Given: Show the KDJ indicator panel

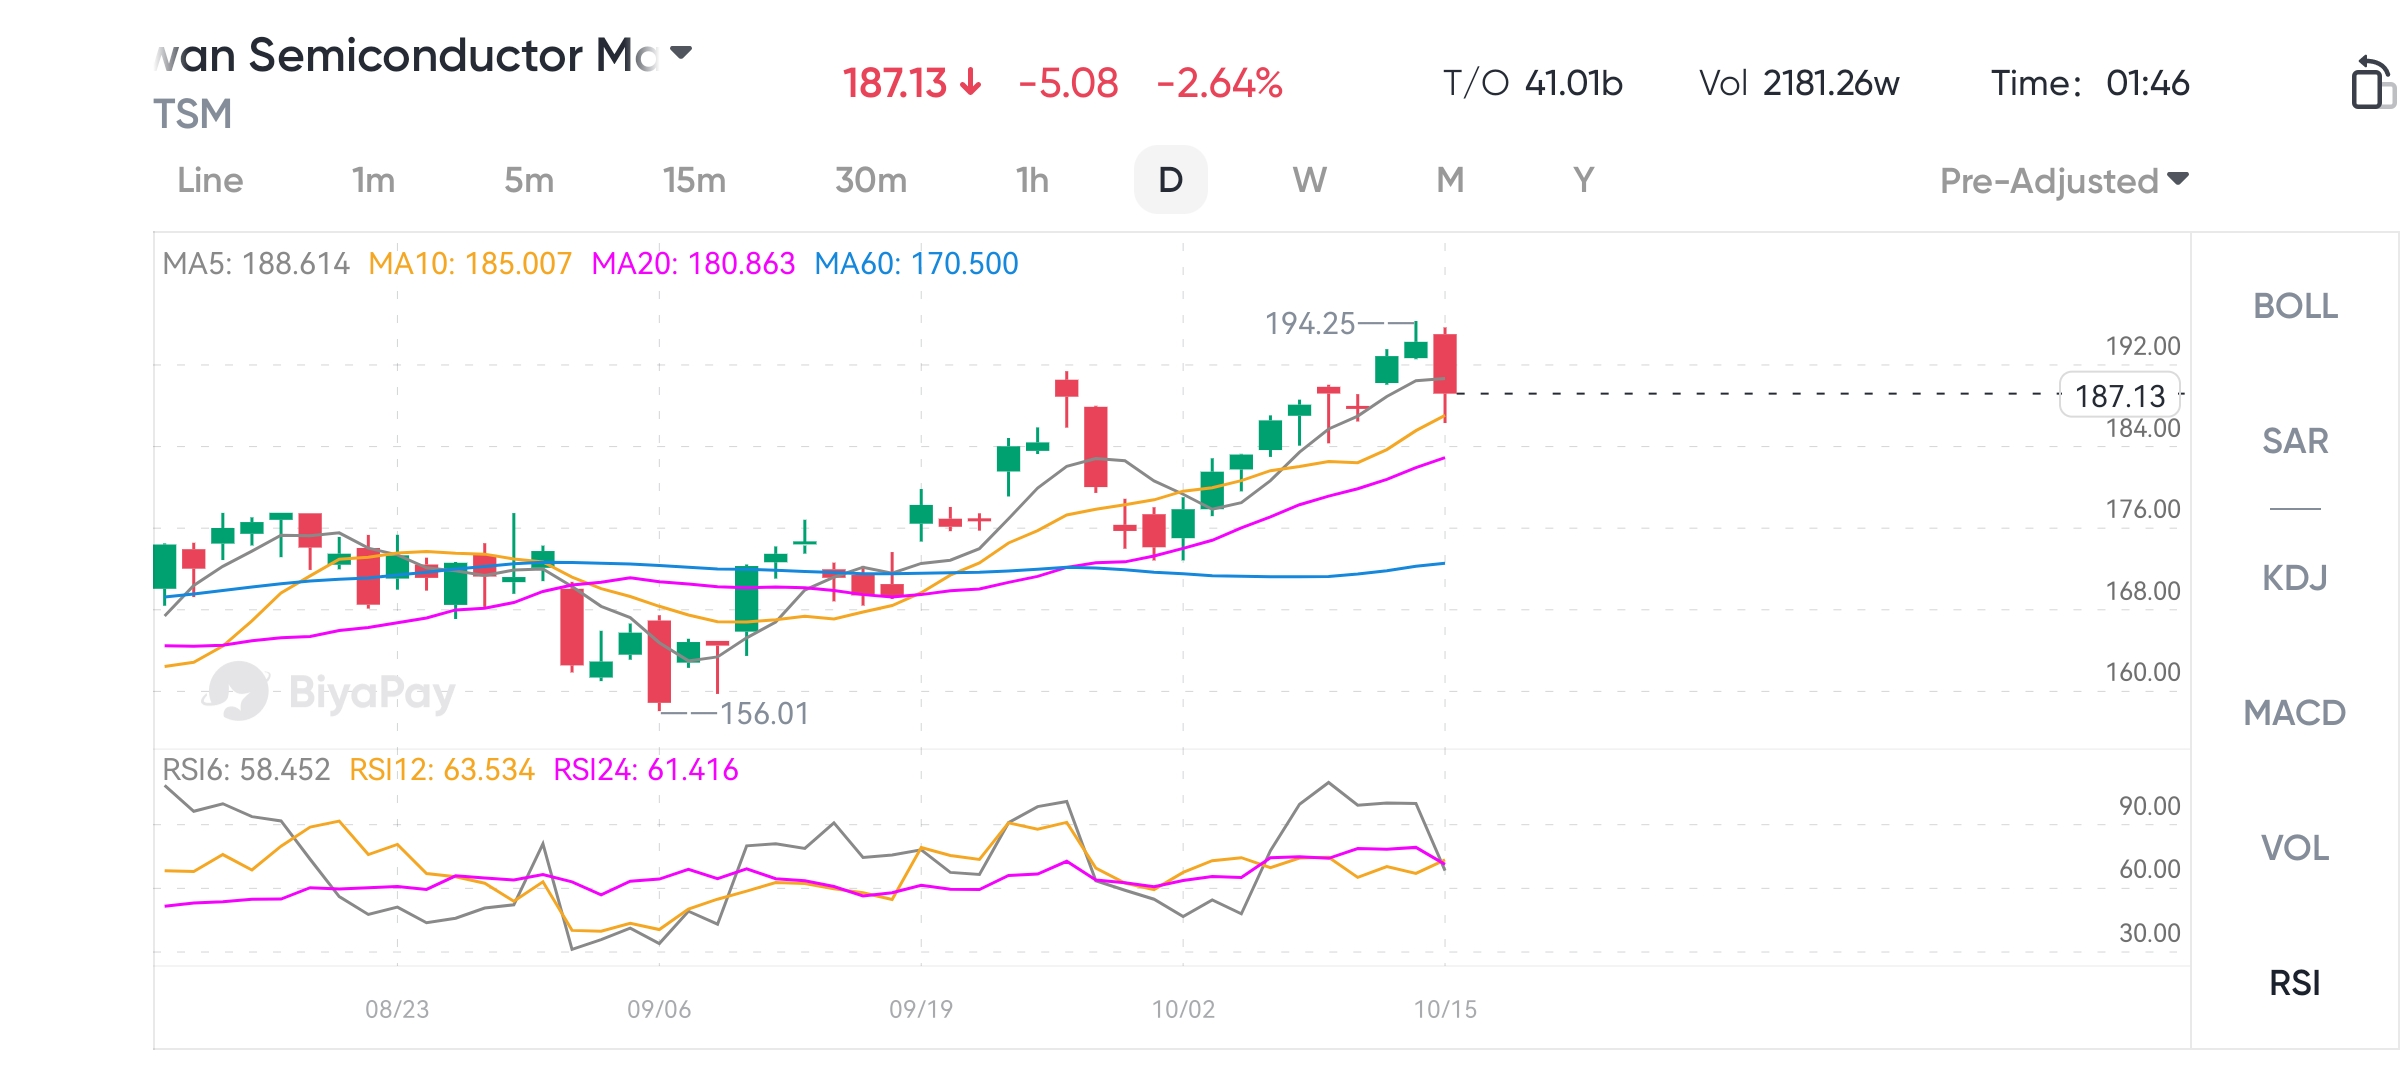Looking at the screenshot, I should (2295, 578).
